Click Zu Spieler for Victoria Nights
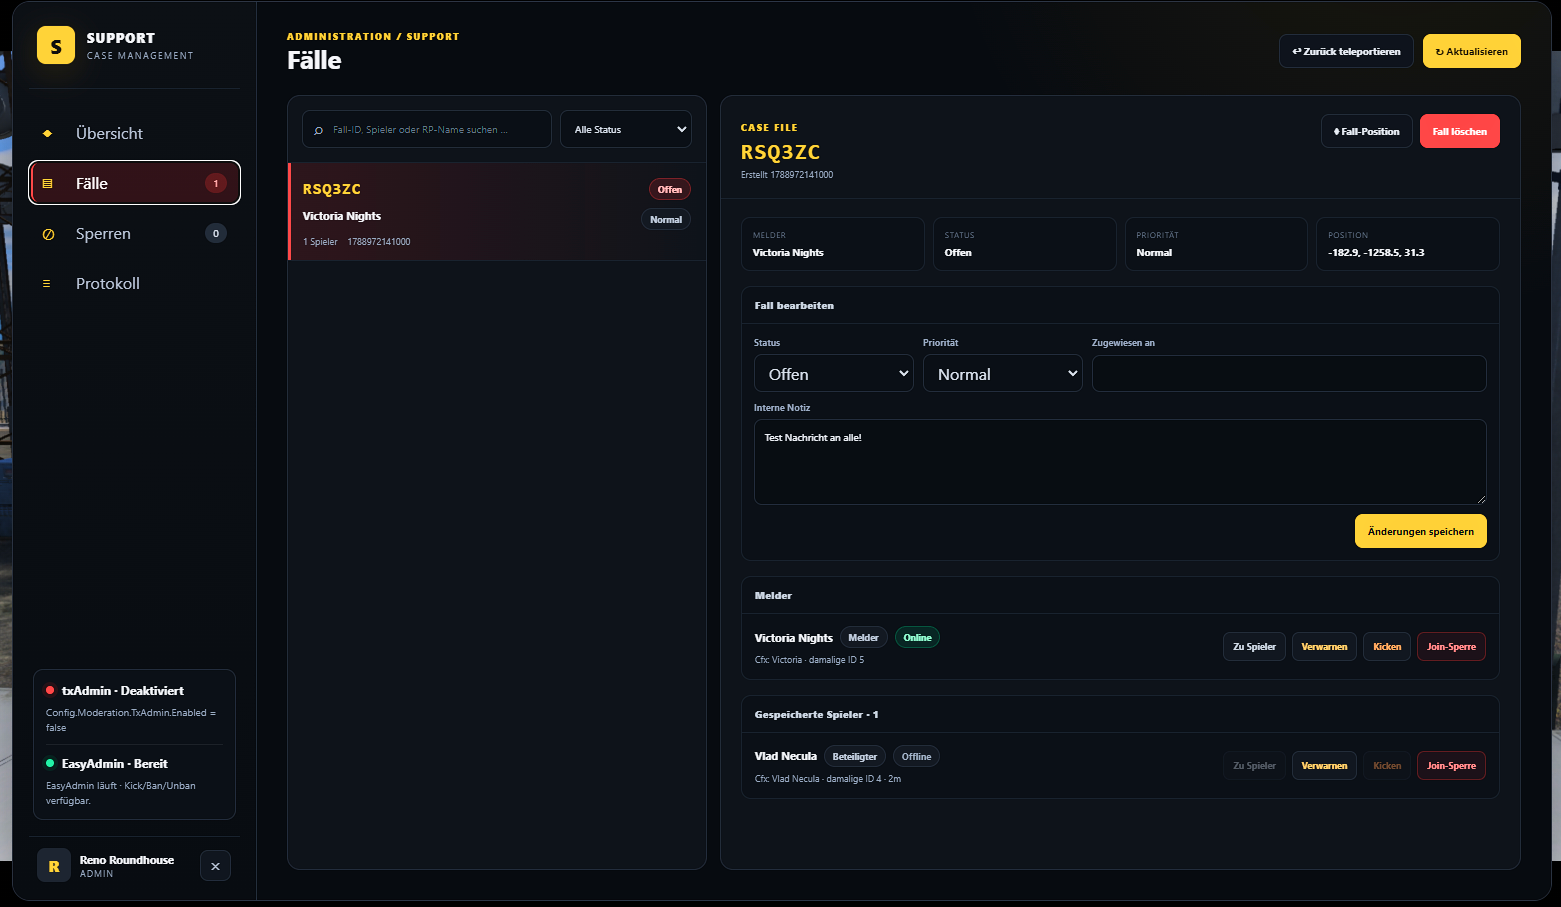Screen dimensions: 1561x907 pyautogui.click(x=1254, y=647)
